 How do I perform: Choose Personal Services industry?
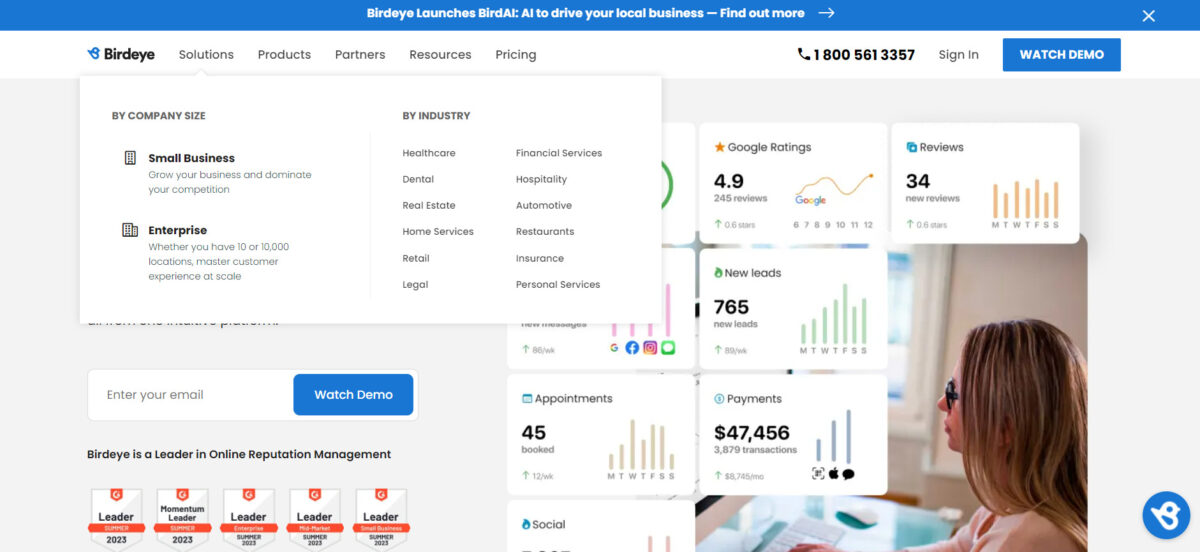point(558,284)
